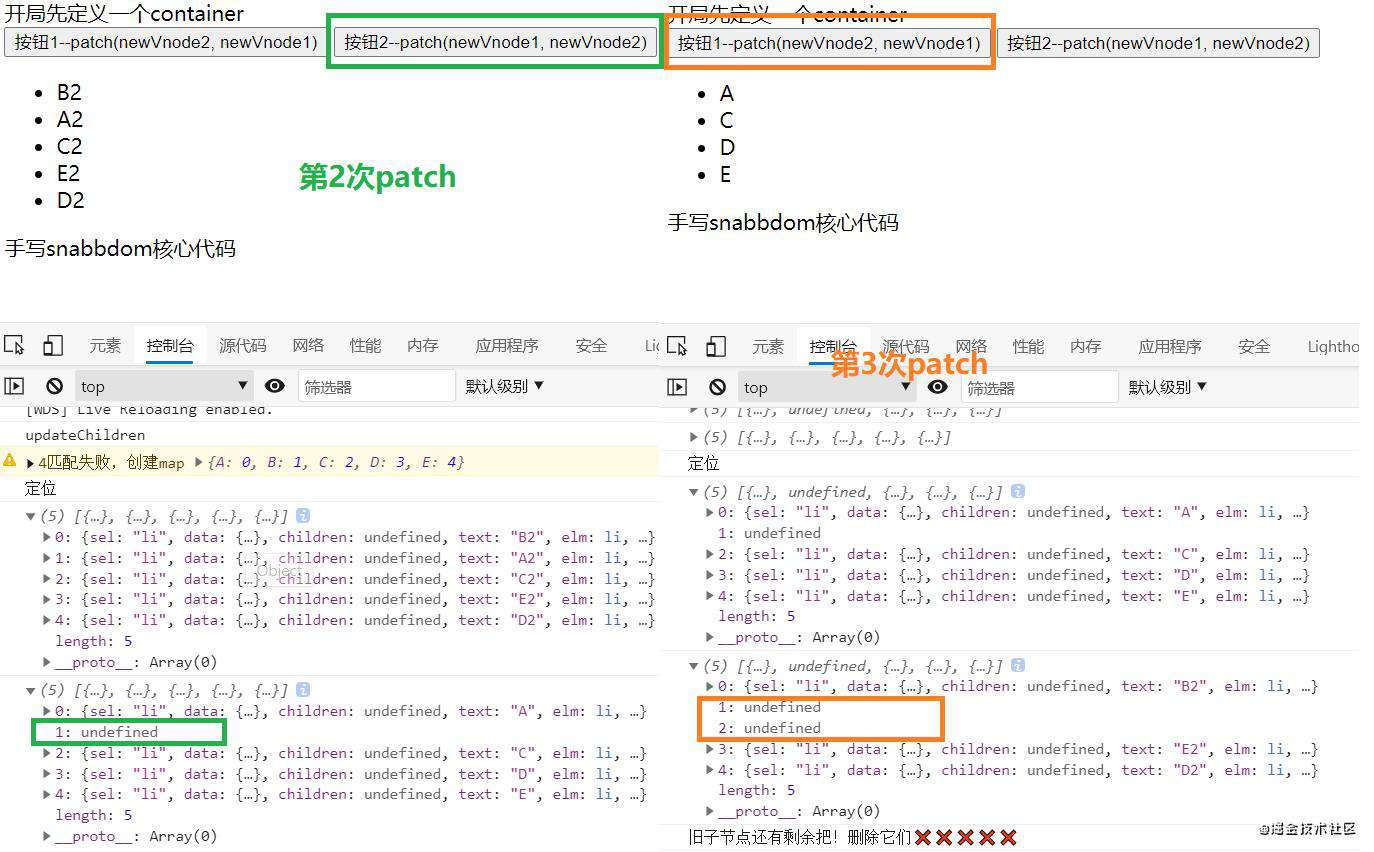Clear console icon in right DevTools

pyautogui.click(x=718, y=387)
